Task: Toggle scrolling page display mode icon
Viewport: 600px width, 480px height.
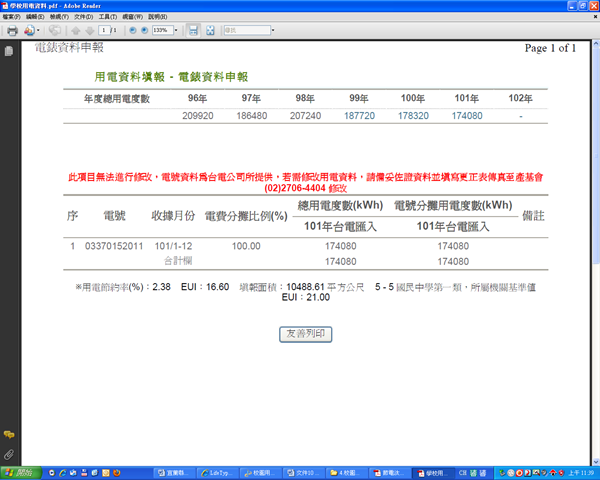Action: pyautogui.click(x=194, y=30)
